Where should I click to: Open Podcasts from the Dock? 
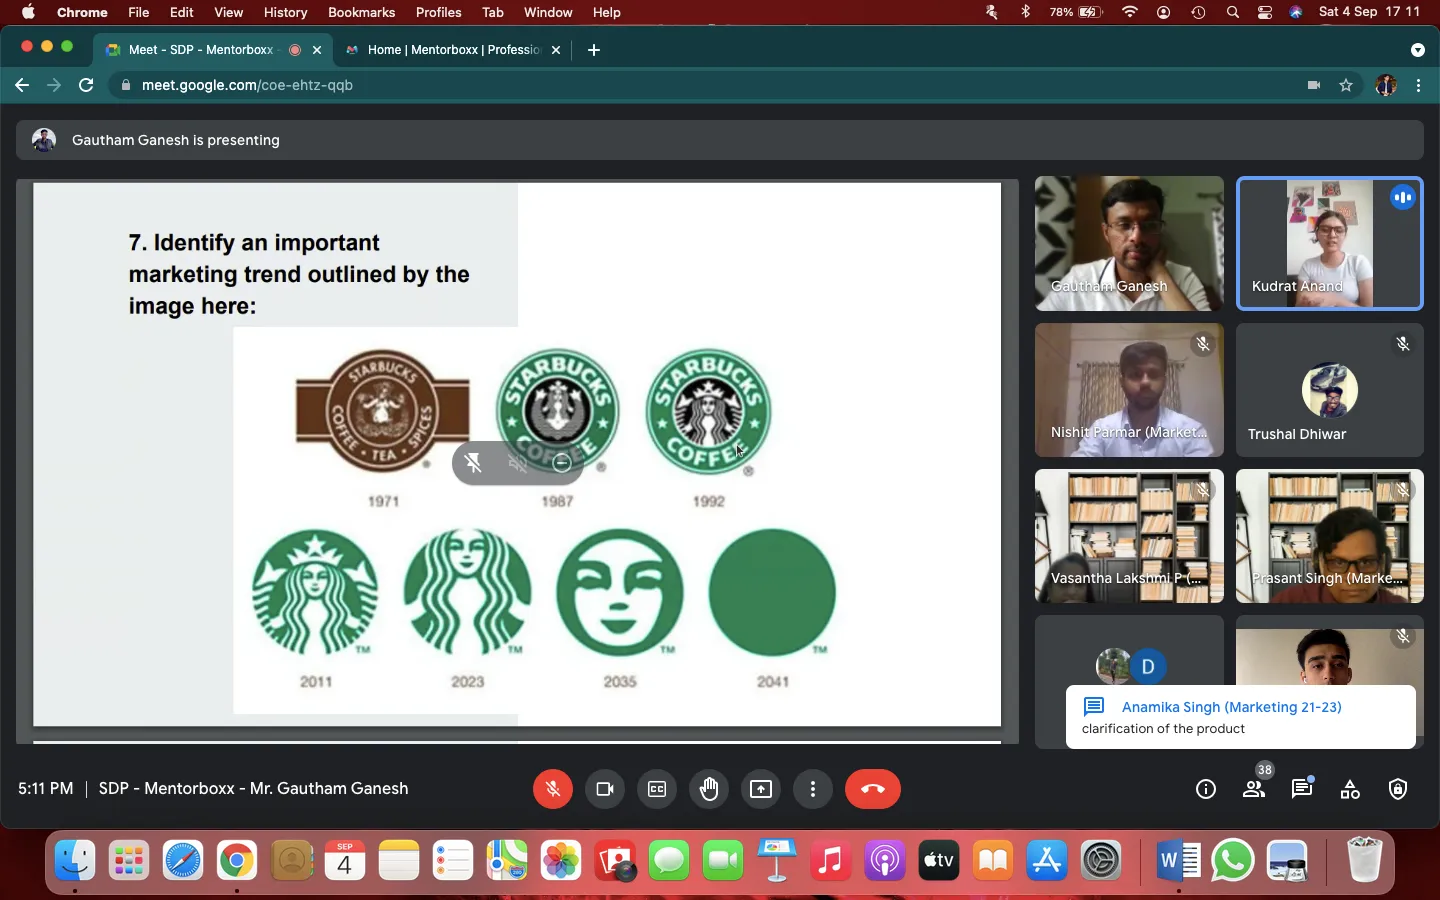click(885, 860)
